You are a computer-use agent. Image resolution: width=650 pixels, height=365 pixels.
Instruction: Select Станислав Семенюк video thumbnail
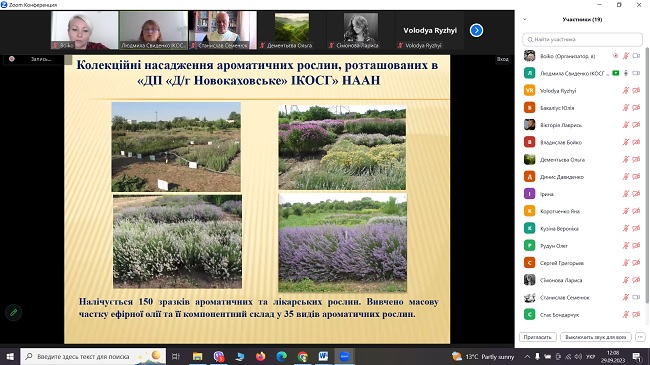click(x=223, y=30)
